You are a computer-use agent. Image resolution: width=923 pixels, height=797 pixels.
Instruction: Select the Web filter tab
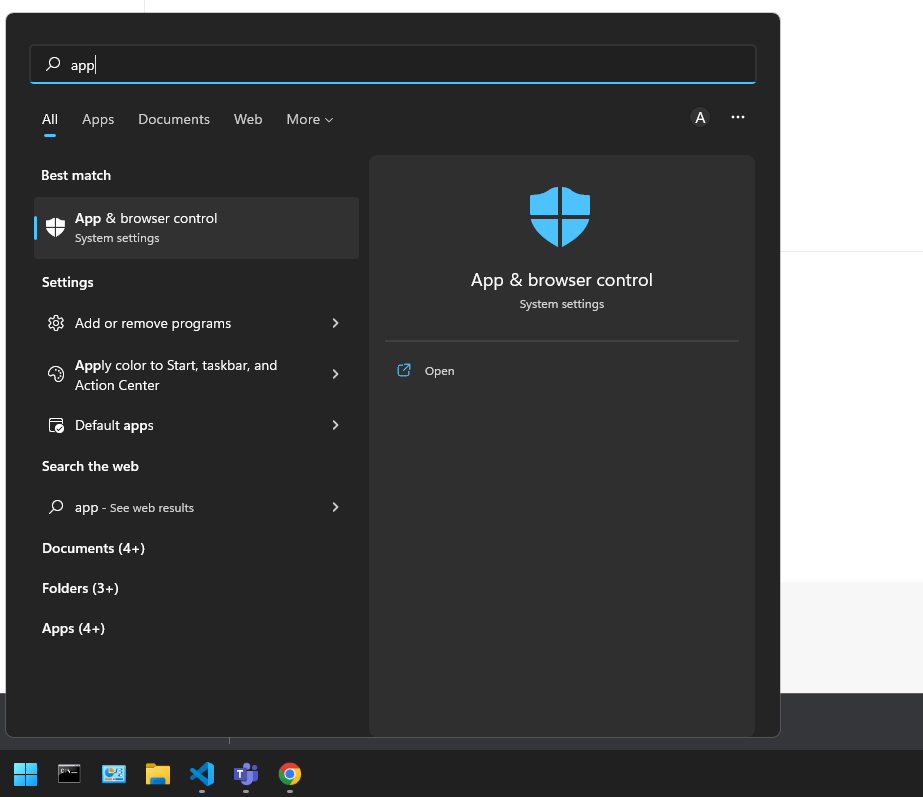click(248, 119)
